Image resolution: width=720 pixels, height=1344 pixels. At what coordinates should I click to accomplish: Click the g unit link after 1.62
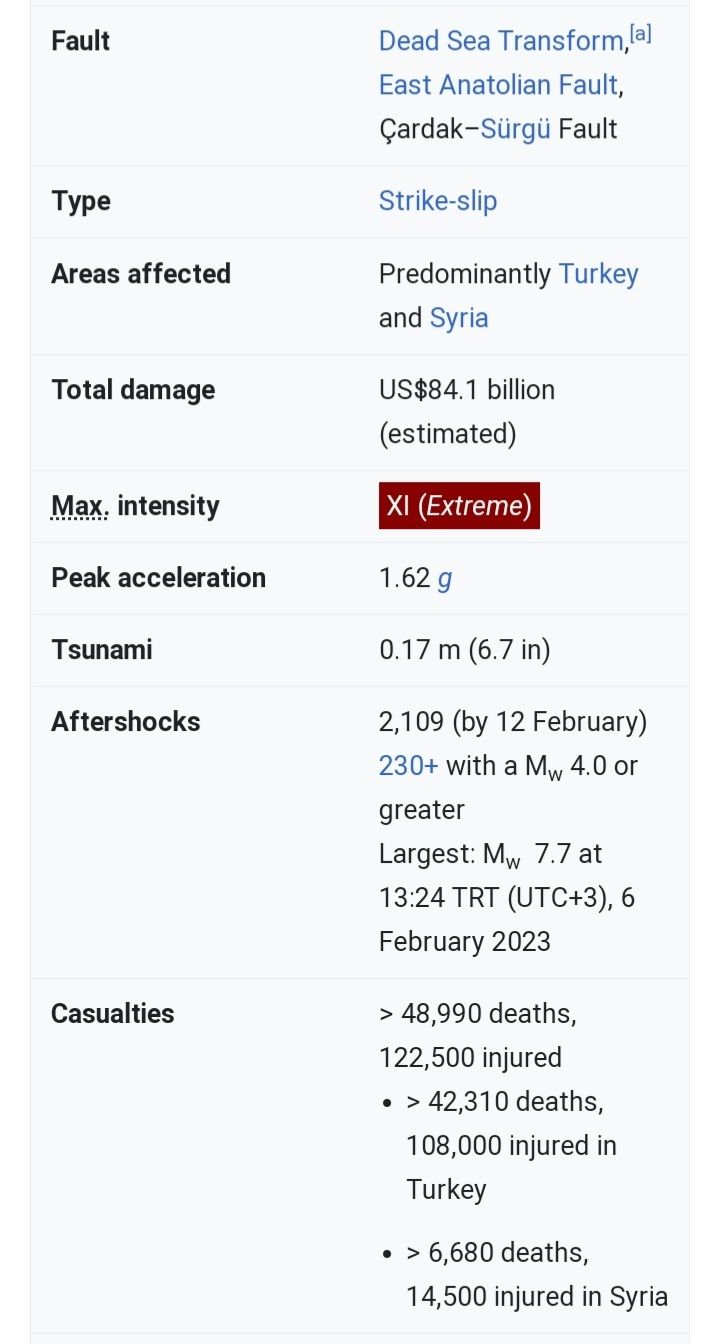(445, 578)
